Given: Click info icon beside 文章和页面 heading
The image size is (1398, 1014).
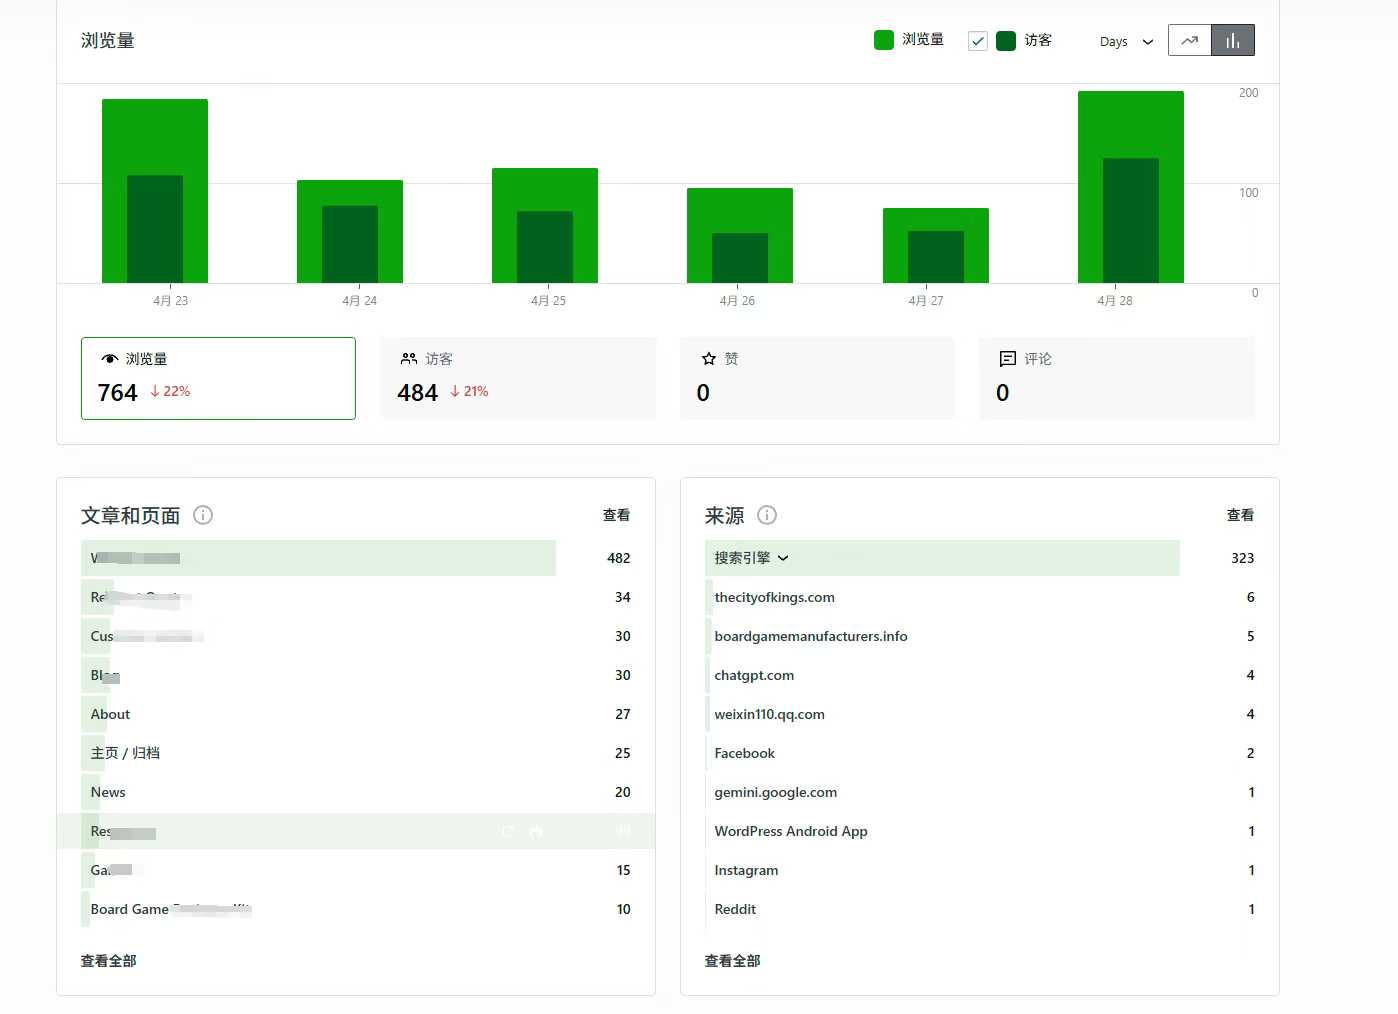Looking at the screenshot, I should click(203, 515).
